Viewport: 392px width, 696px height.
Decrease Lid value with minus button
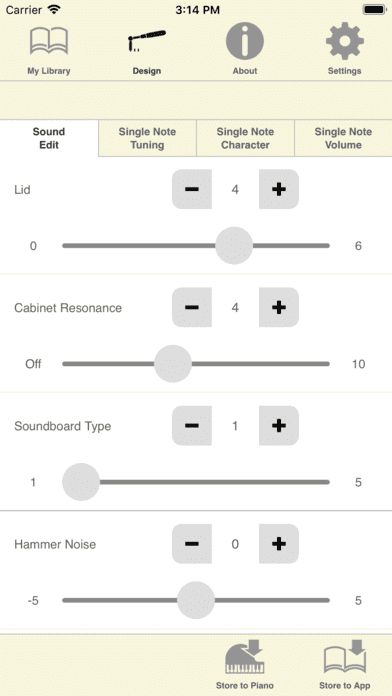192,189
